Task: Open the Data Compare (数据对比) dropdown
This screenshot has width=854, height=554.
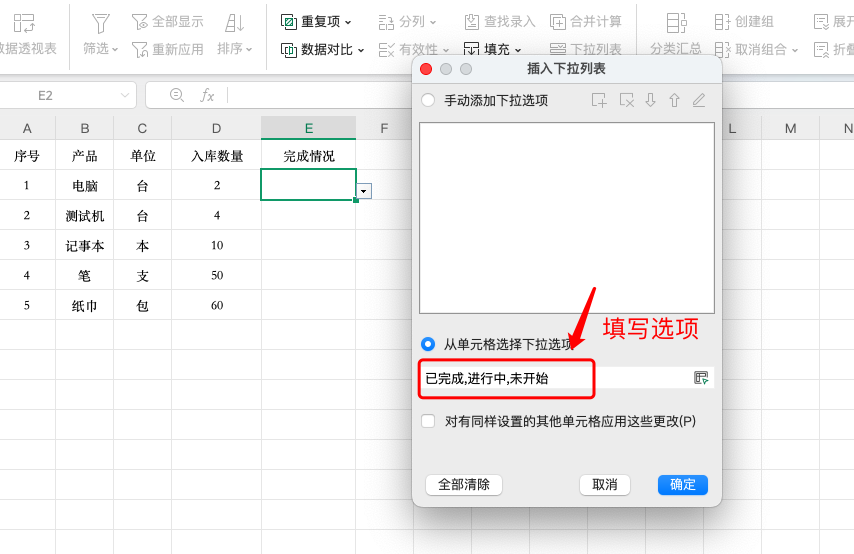Action: (x=322, y=50)
